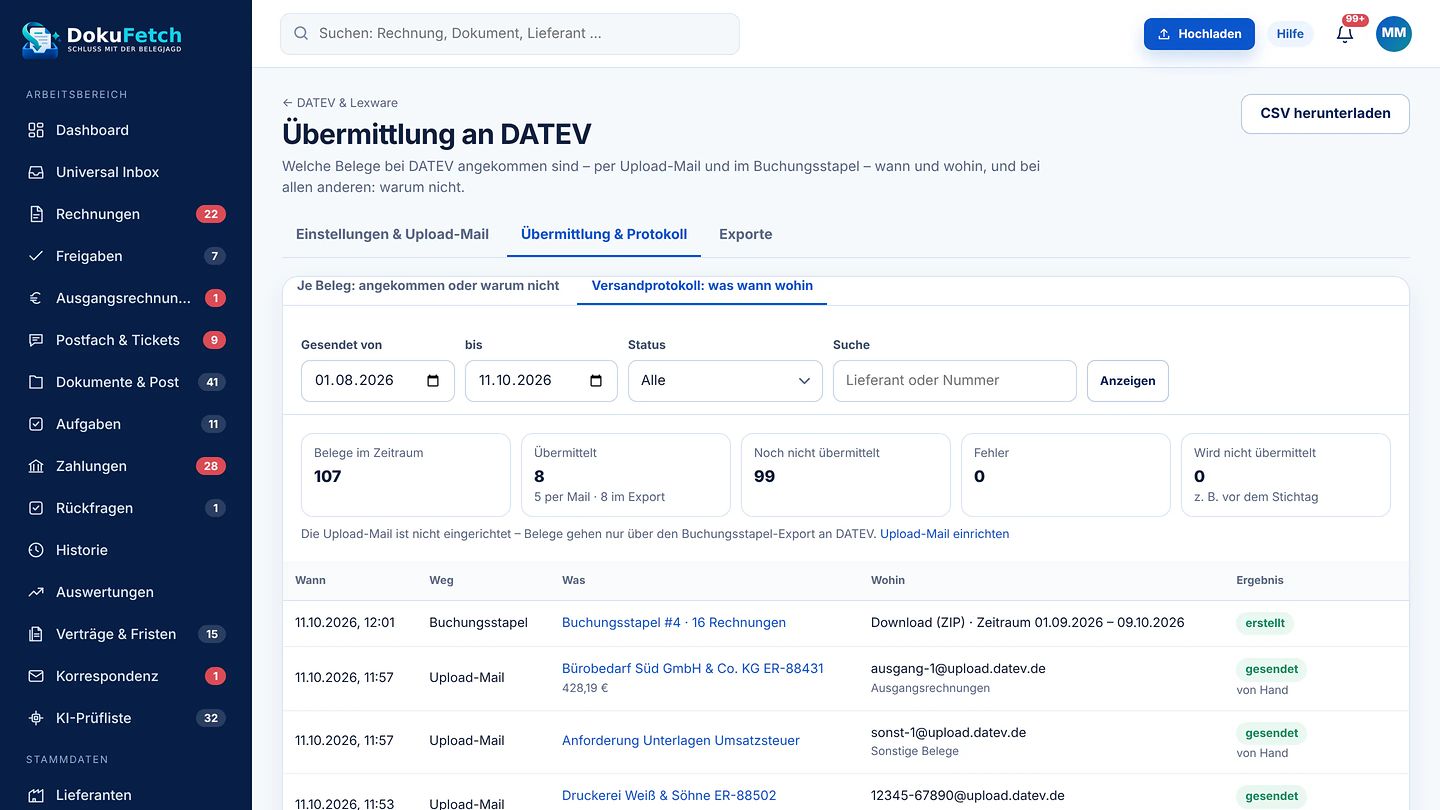1440x810 pixels.
Task: Go back to DATEV & Lexware
Action: tap(340, 103)
